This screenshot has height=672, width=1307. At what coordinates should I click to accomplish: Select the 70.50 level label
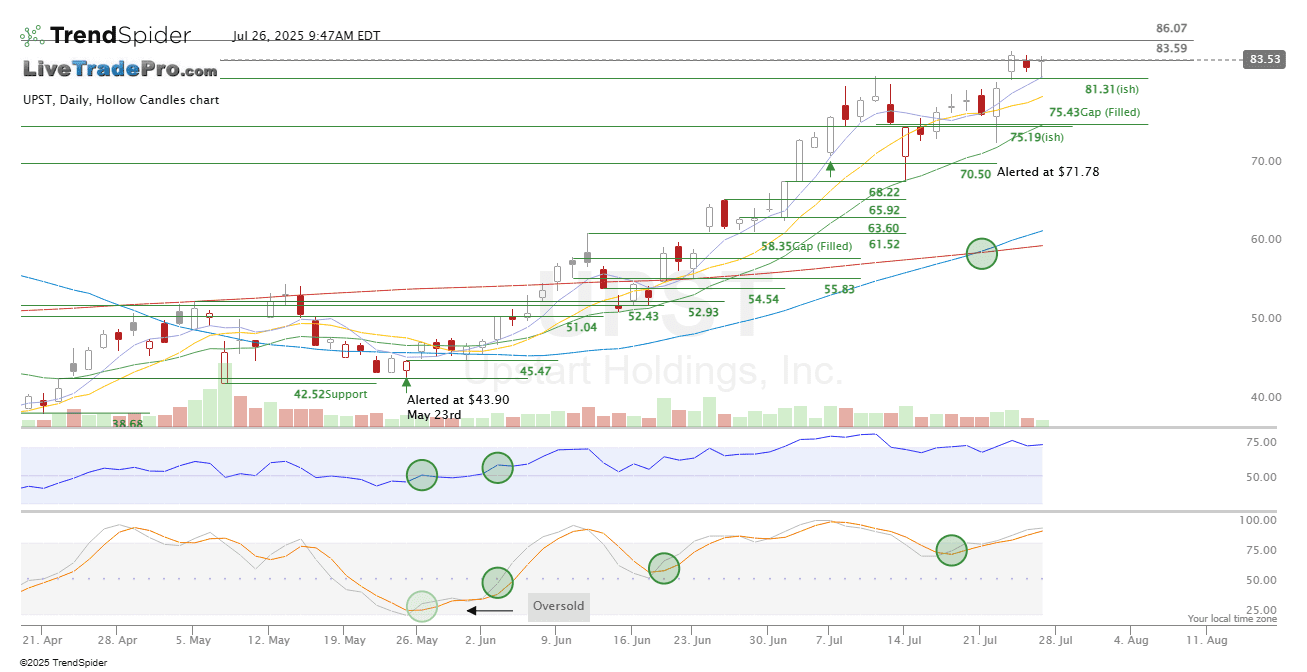(975, 174)
